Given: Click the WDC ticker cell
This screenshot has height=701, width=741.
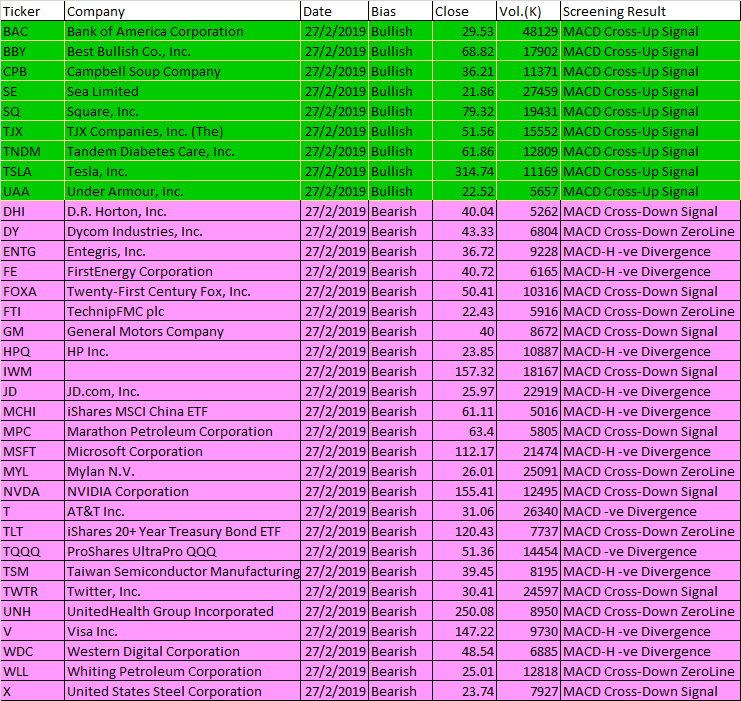Looking at the screenshot, I should click(32, 651).
